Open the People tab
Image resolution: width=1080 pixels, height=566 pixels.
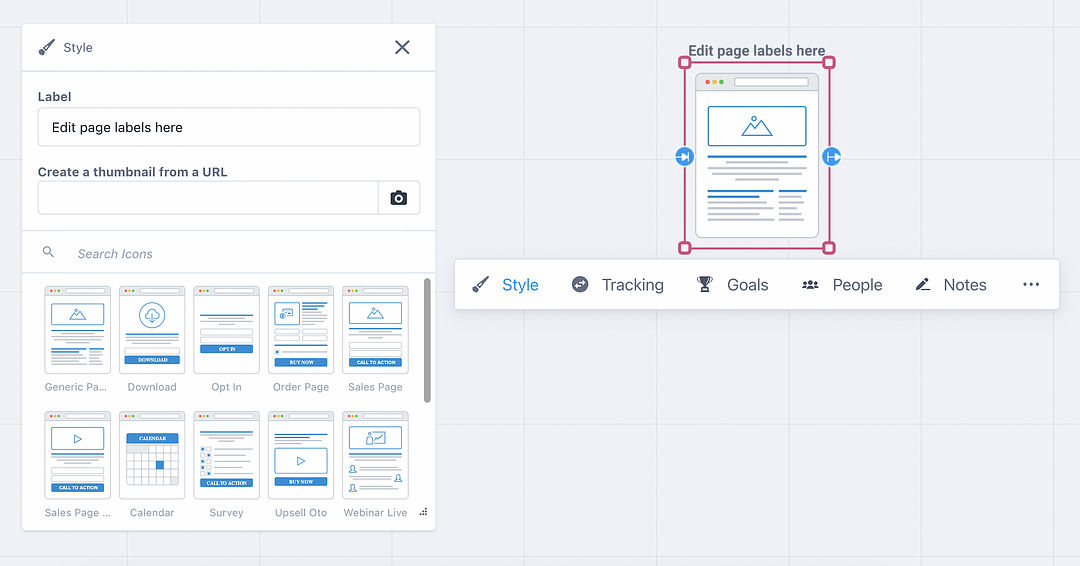point(842,284)
